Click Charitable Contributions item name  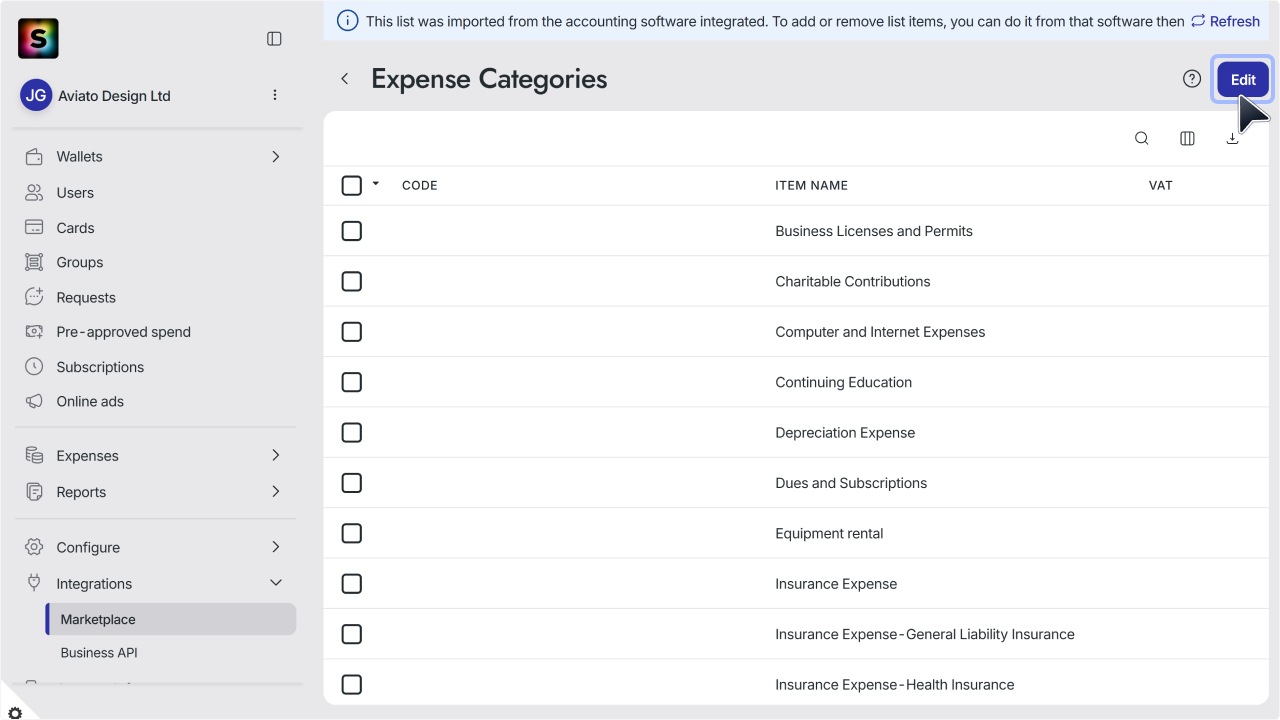853,282
